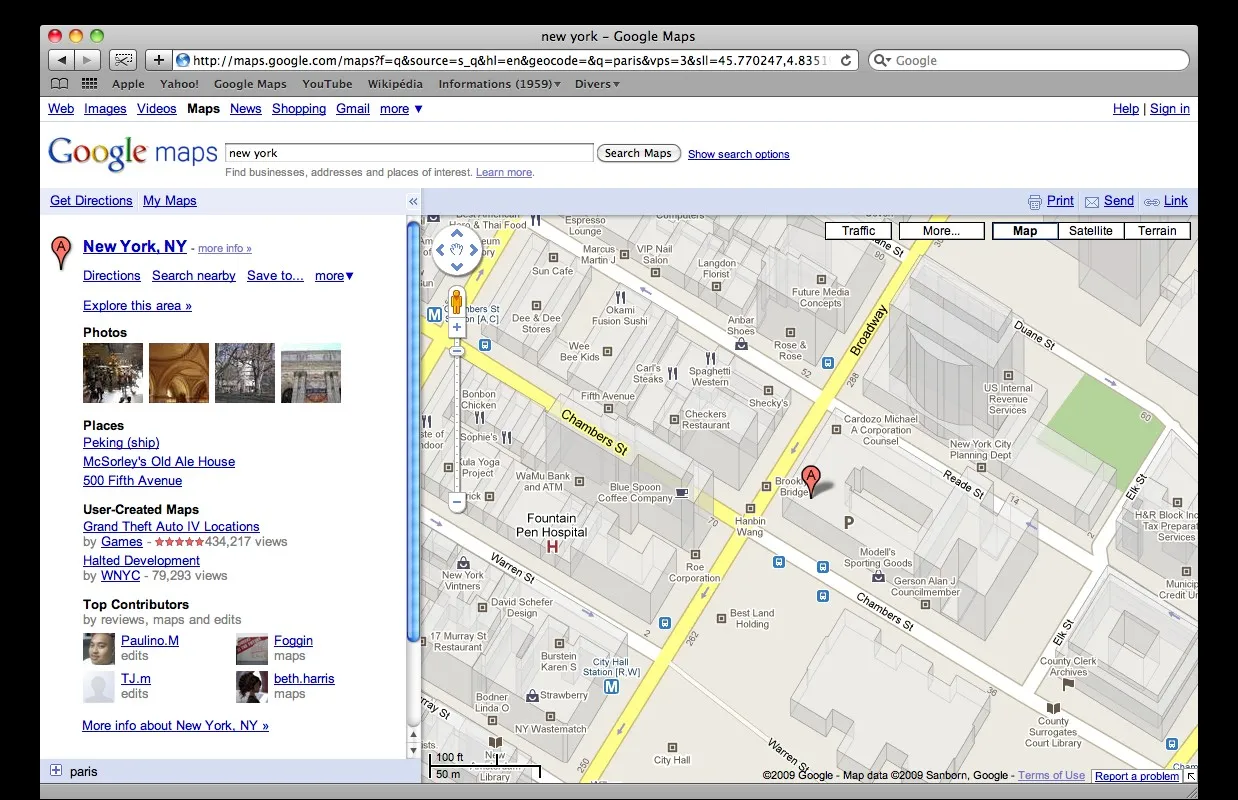
Task: Open Grand Theft Auto IV Locations map
Action: pos(171,527)
